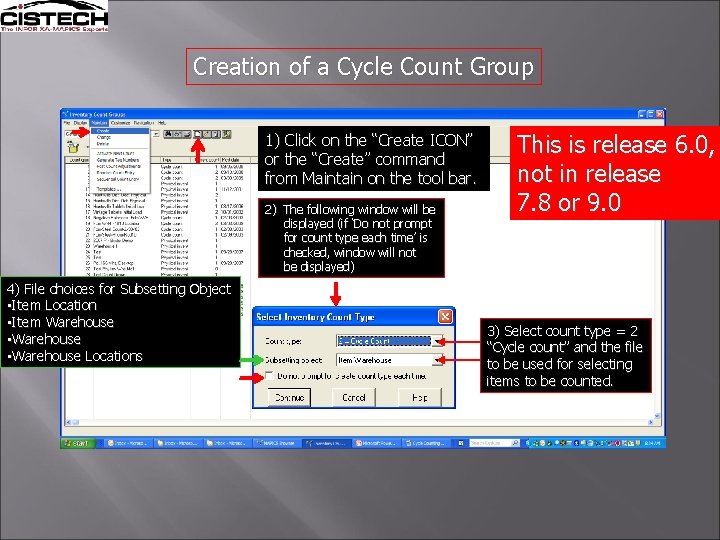720x540 pixels.
Task: Click the search magnifier icon in the taskbar
Action: (515, 443)
